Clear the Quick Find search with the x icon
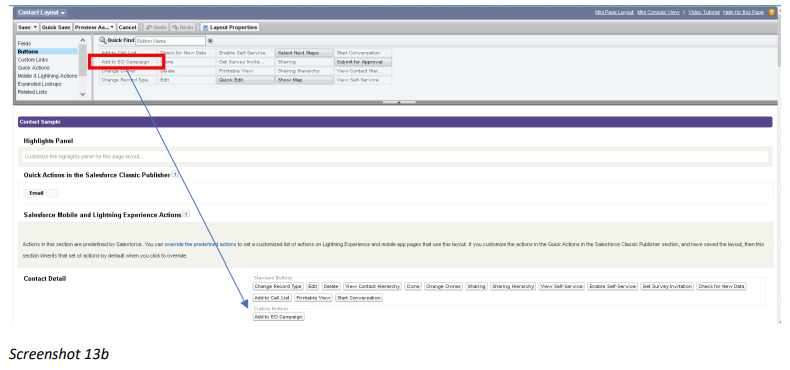This screenshot has height=370, width=790. coord(210,41)
